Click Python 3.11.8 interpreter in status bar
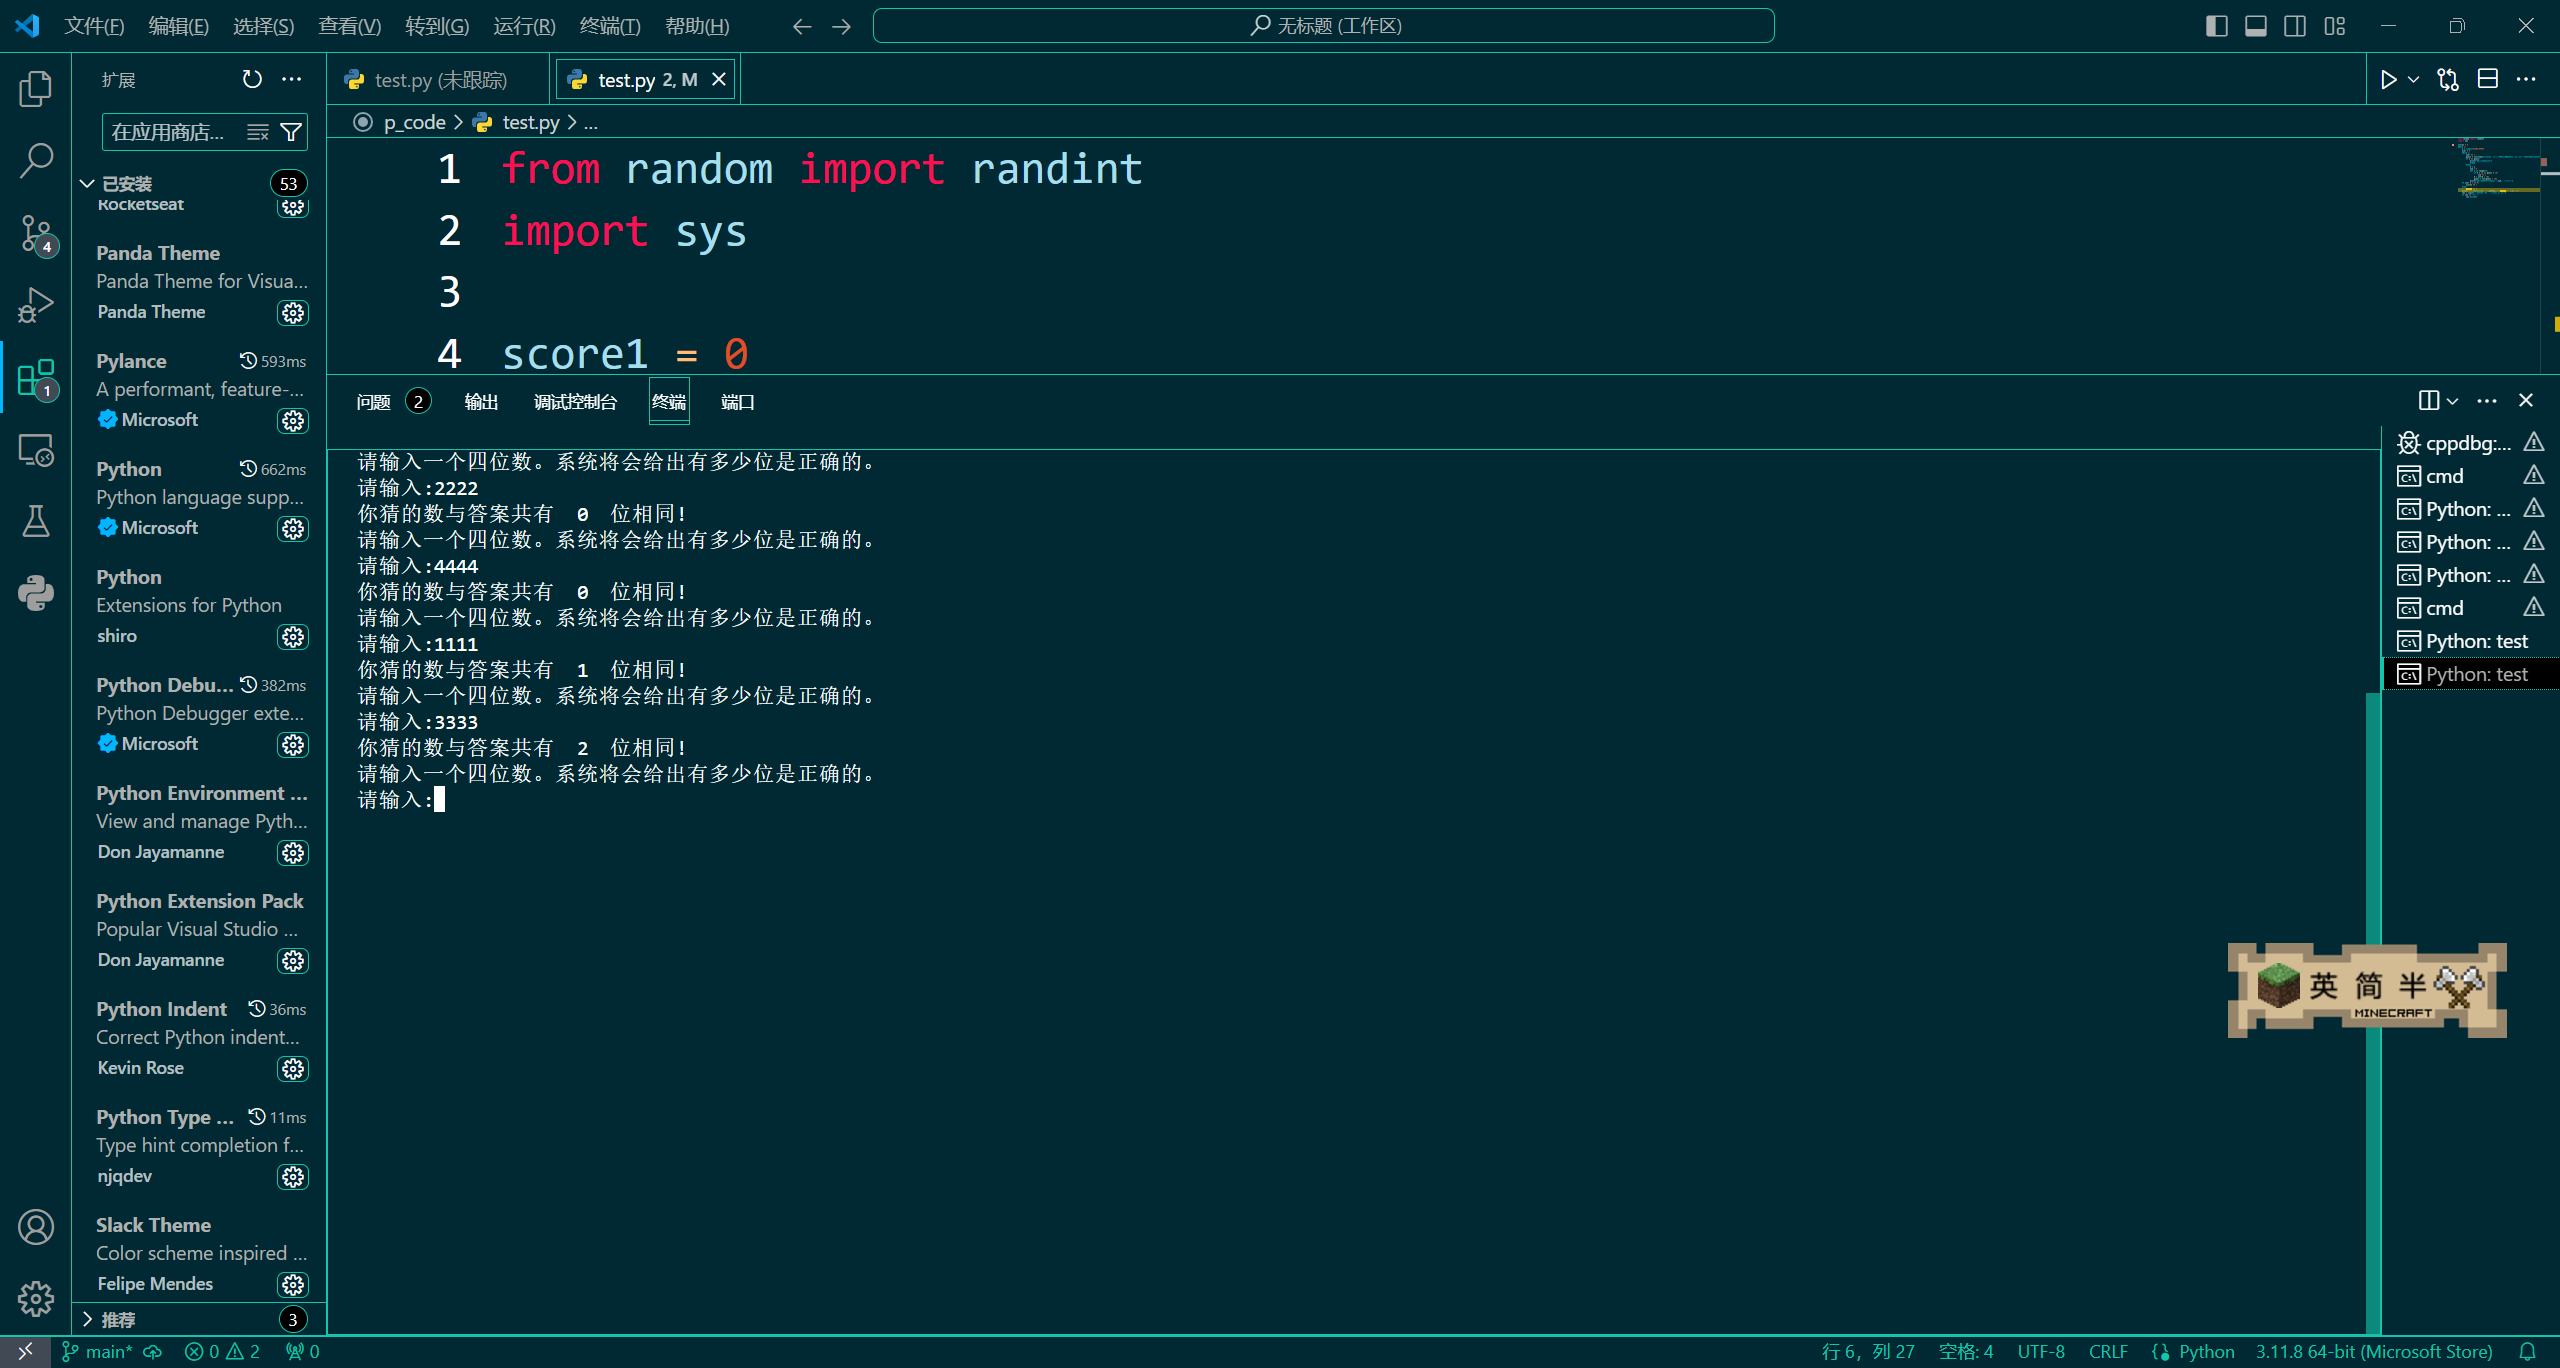 point(2373,1352)
